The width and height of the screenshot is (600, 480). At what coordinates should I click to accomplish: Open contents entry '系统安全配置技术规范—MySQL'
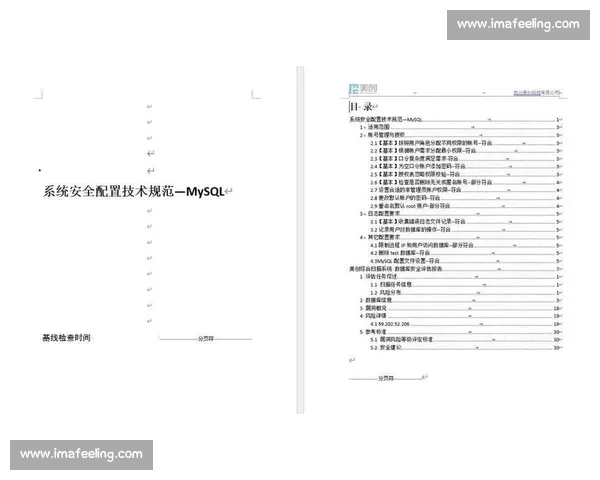pyautogui.click(x=454, y=119)
